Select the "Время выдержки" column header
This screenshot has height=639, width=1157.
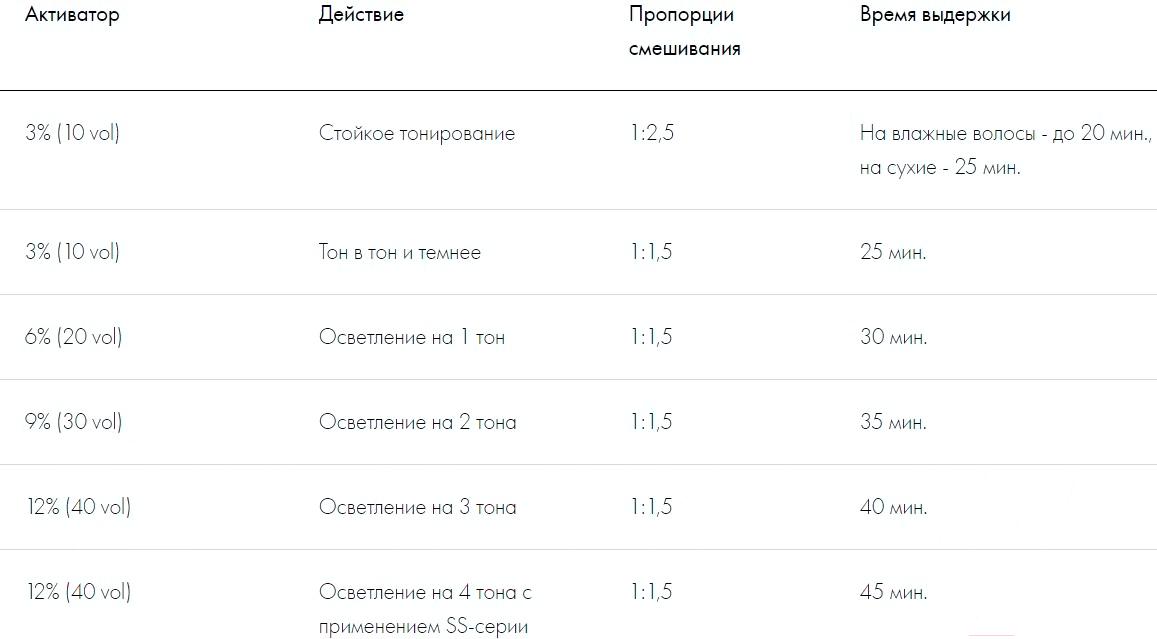click(935, 15)
